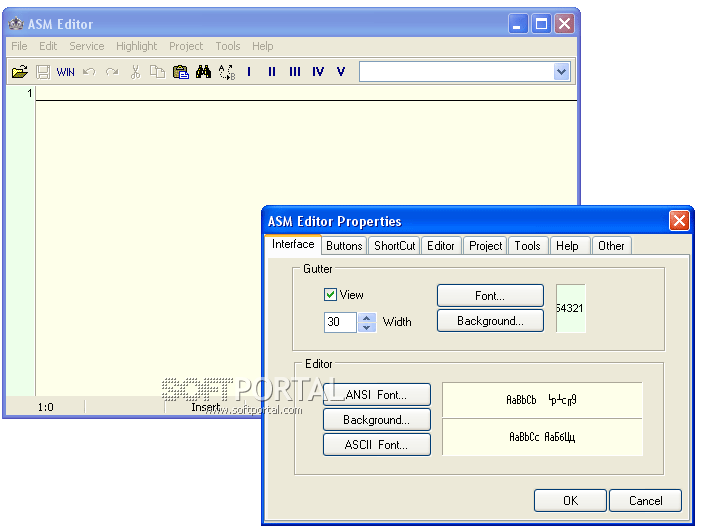This screenshot has height=531, width=701.
Task: Select the Interface tab in Properties
Action: 293,244
